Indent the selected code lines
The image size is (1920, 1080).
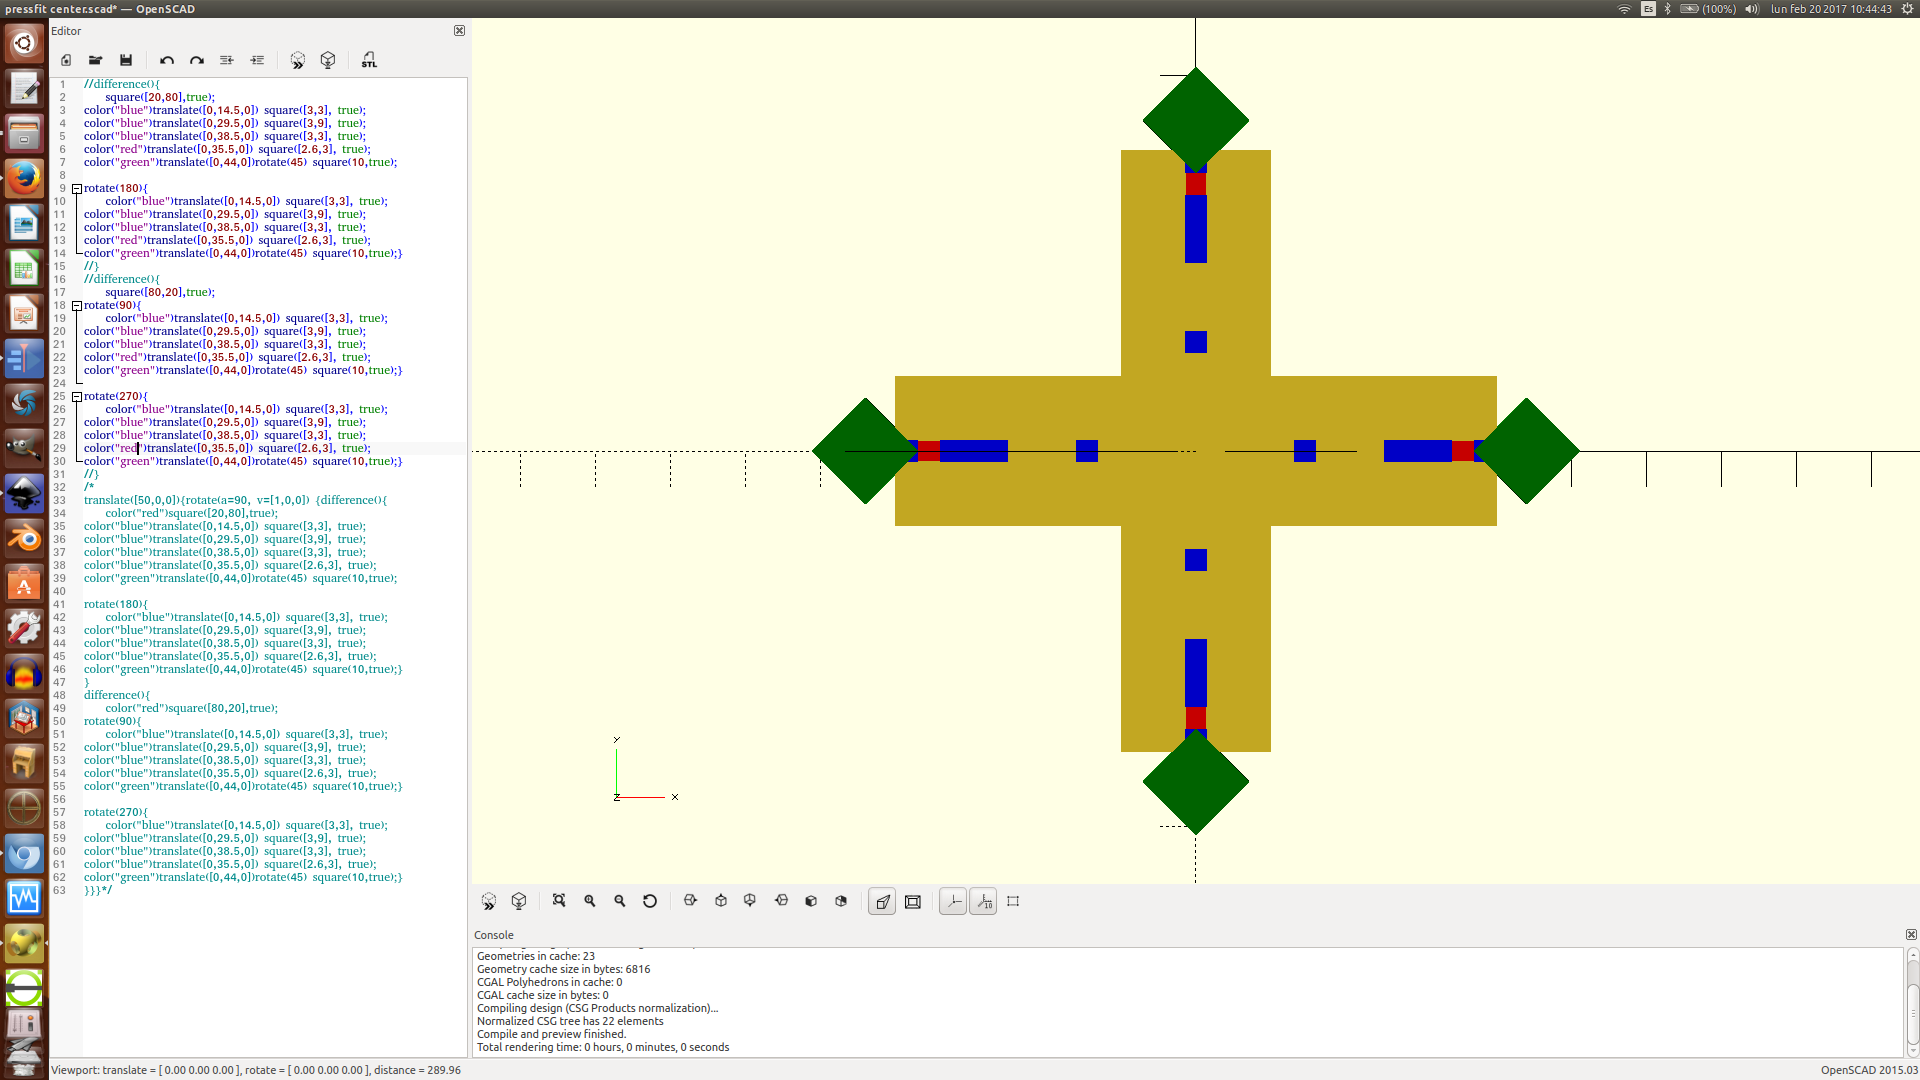pyautogui.click(x=257, y=60)
